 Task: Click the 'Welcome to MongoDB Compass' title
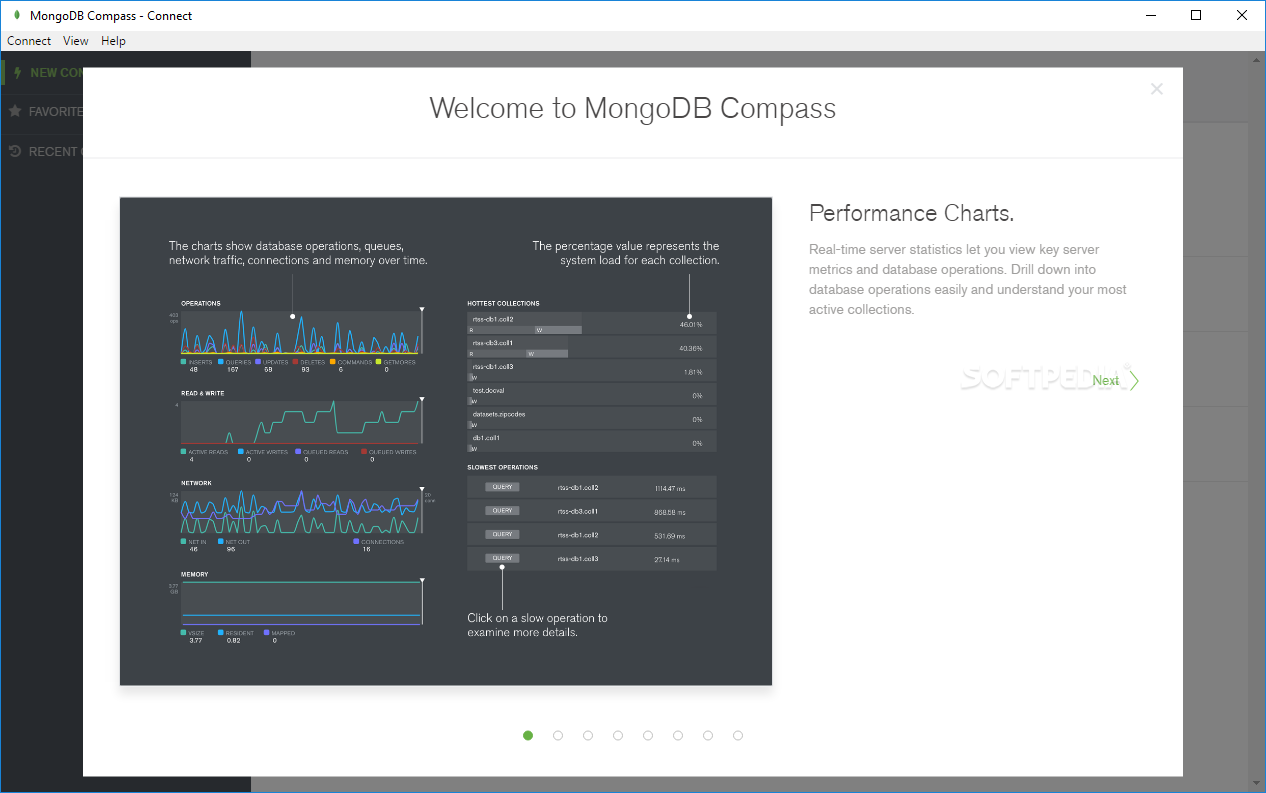coord(633,108)
